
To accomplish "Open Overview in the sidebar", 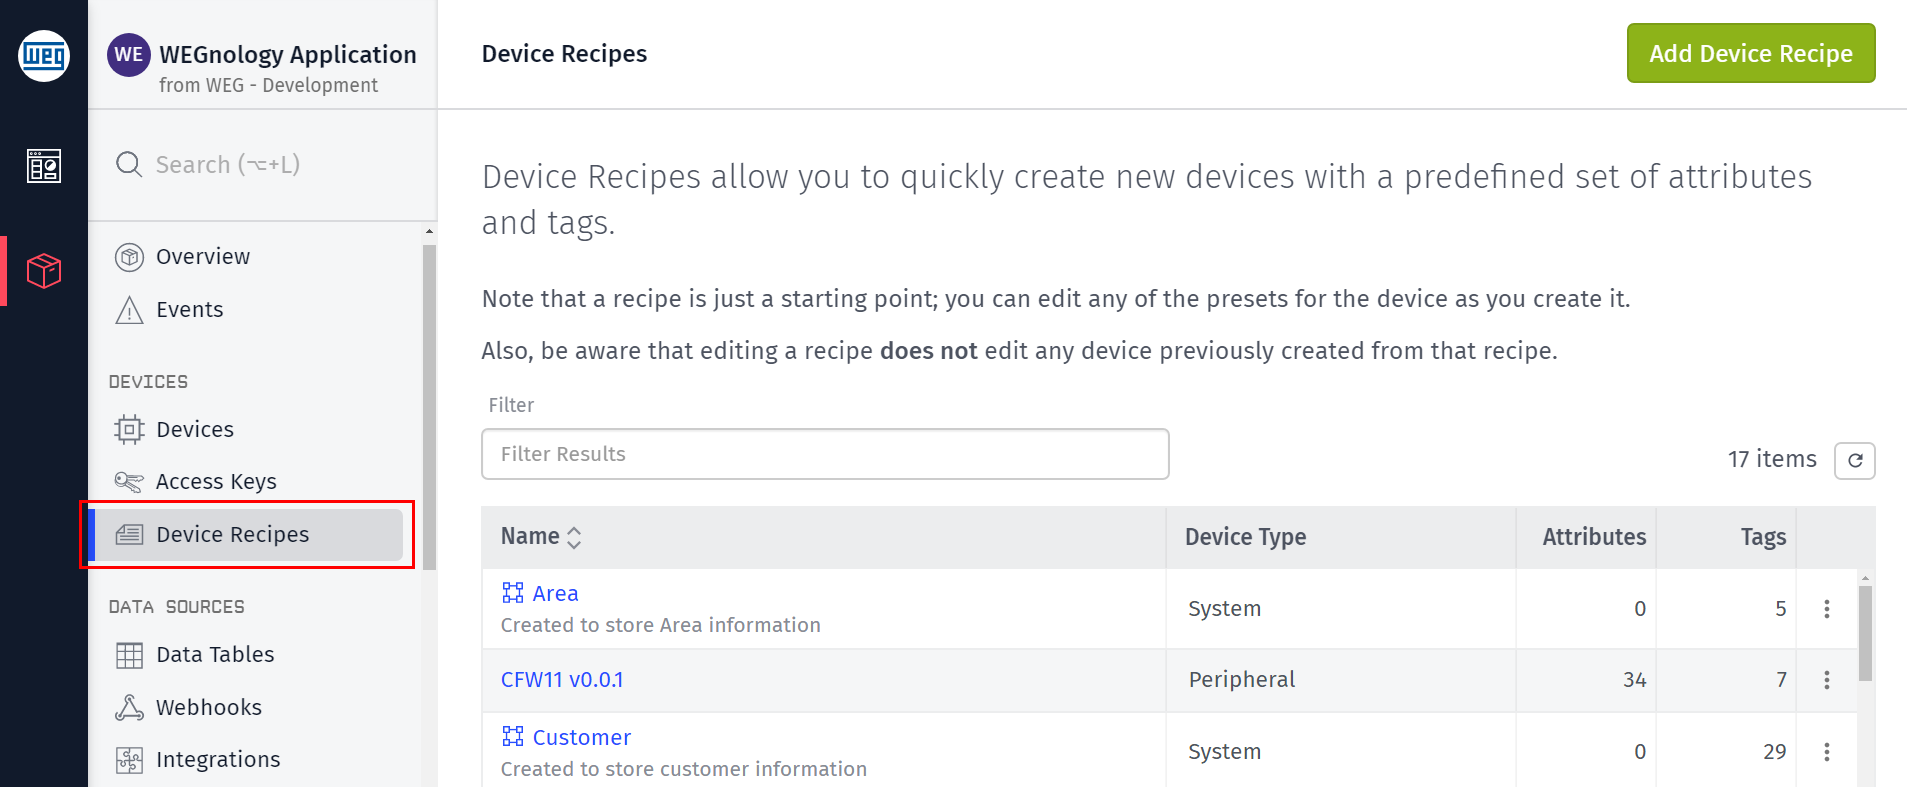I will point(203,257).
